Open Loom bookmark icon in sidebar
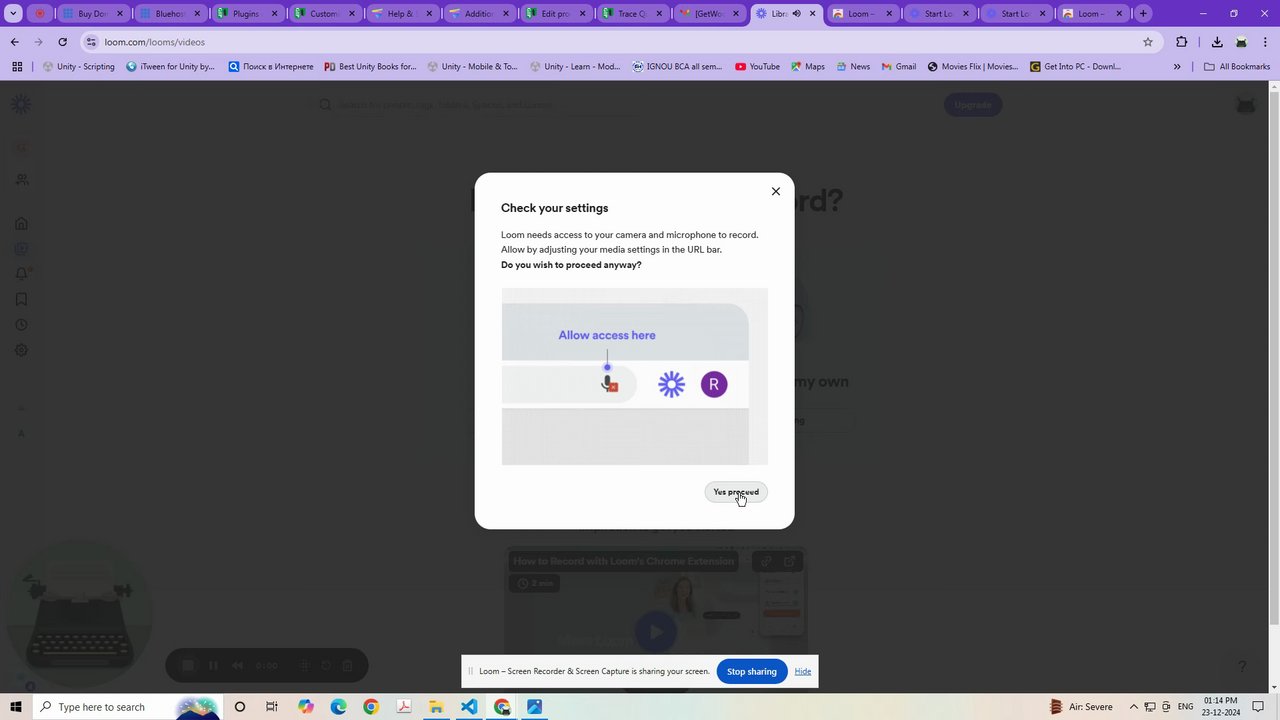Viewport: 1280px width, 720px height. pyautogui.click(x=21, y=299)
